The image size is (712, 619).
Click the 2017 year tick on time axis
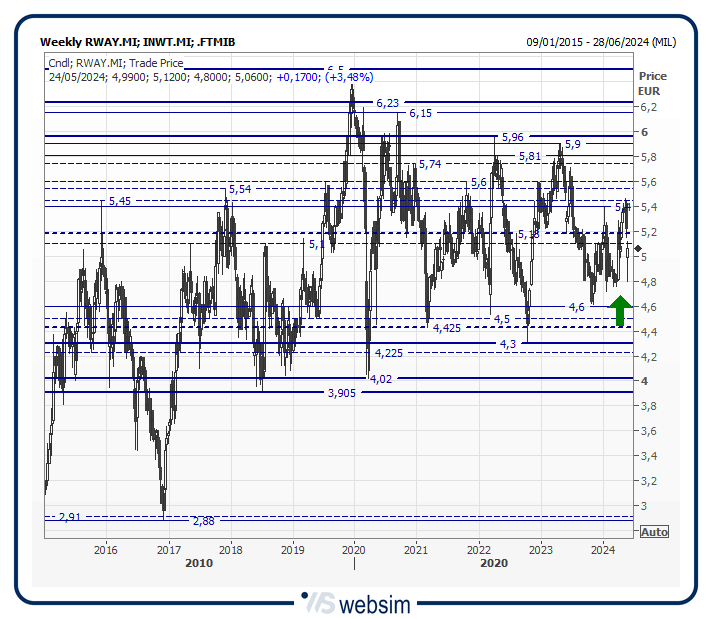click(168, 549)
